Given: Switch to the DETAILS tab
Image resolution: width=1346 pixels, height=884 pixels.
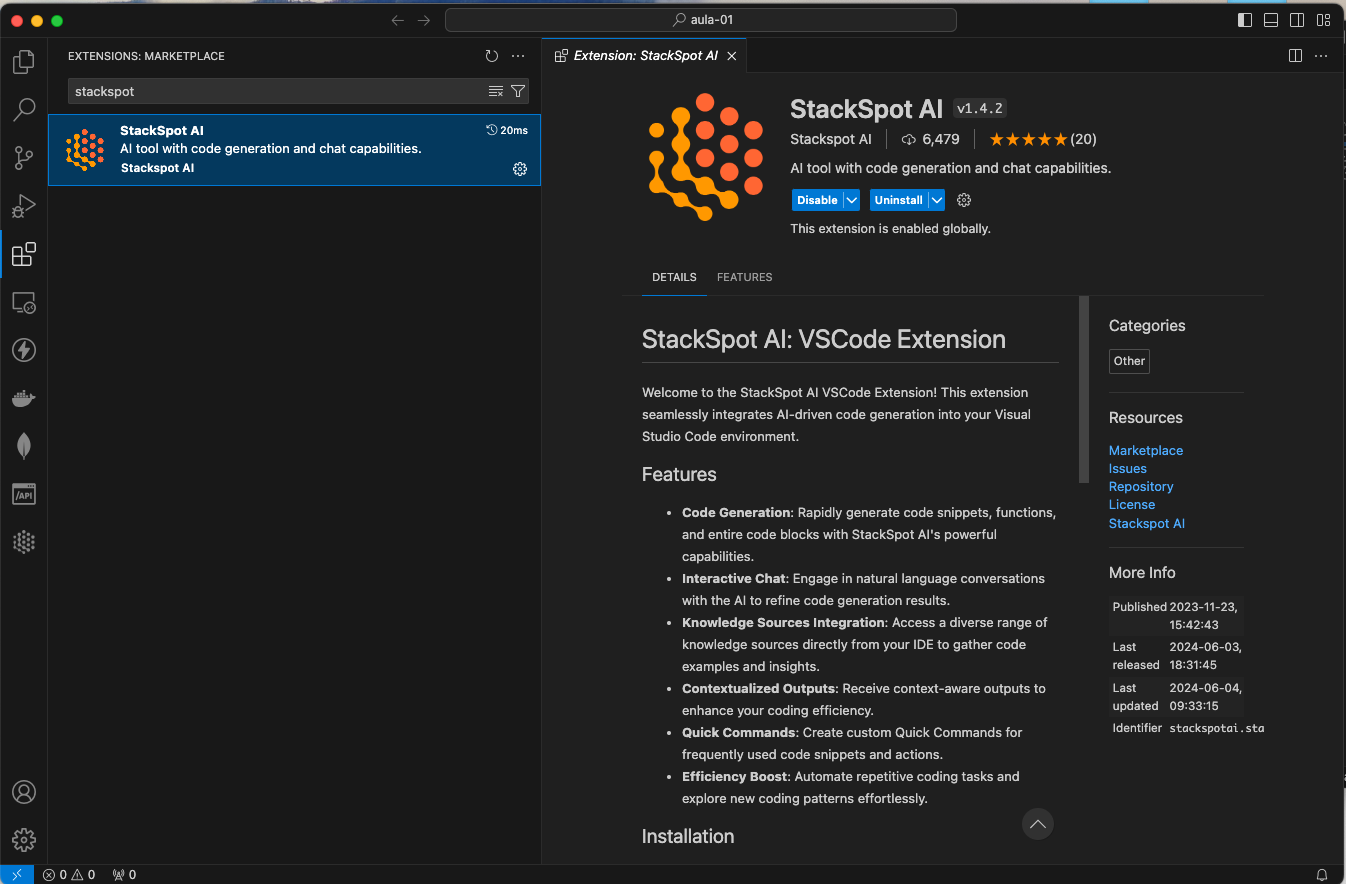Looking at the screenshot, I should pos(674,277).
